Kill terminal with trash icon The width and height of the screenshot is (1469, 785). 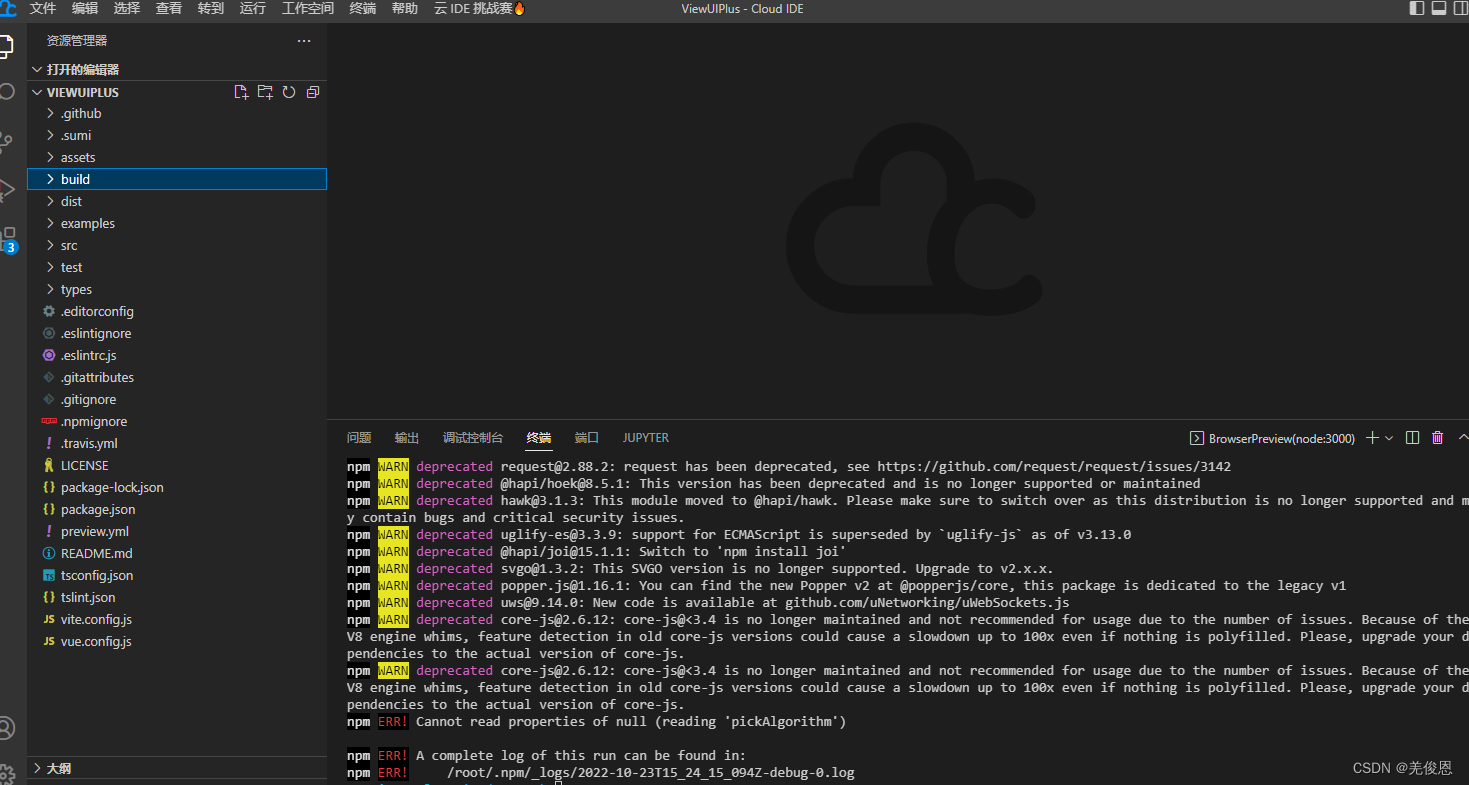click(1437, 438)
